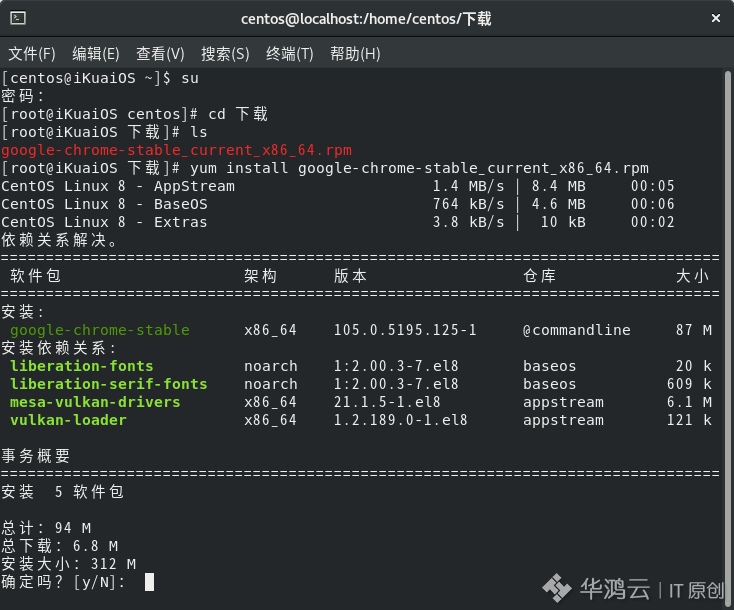The width and height of the screenshot is (734, 610).
Task: Click the '安装大小: 312 M' line
Action: 68,564
